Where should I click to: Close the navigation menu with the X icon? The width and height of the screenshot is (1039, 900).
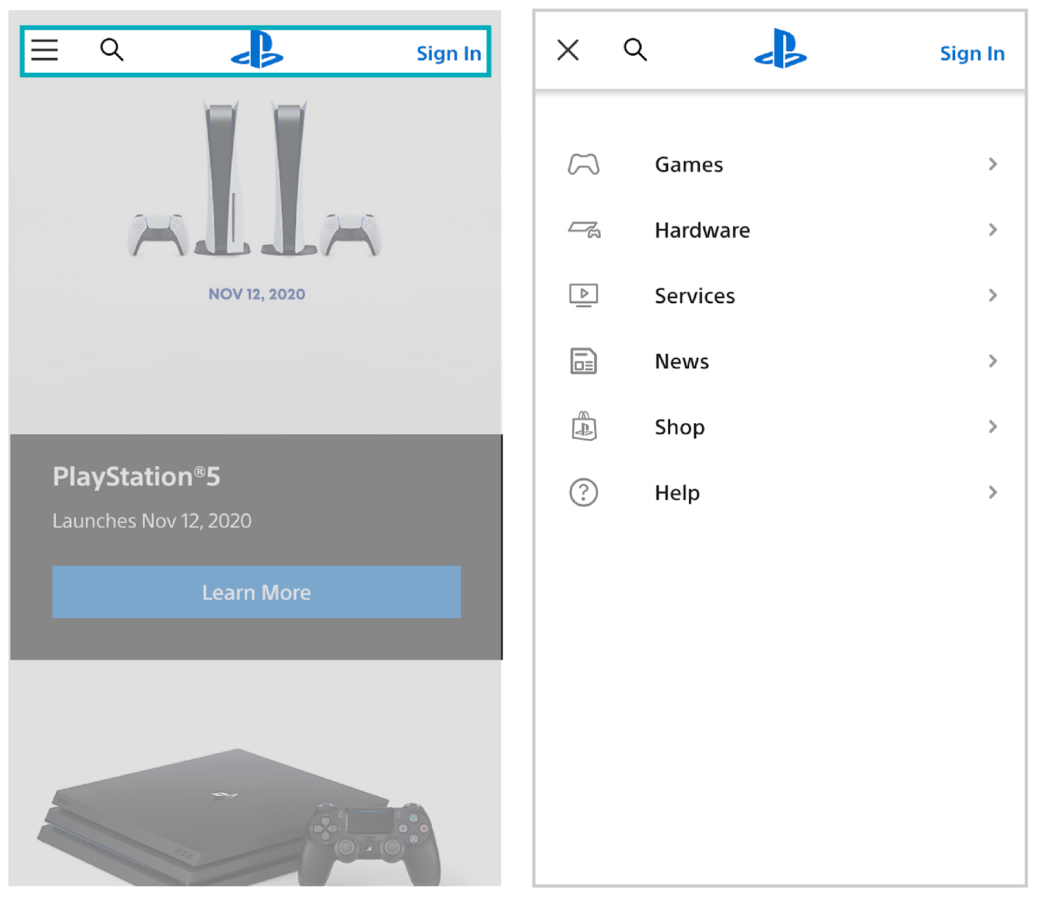point(568,50)
